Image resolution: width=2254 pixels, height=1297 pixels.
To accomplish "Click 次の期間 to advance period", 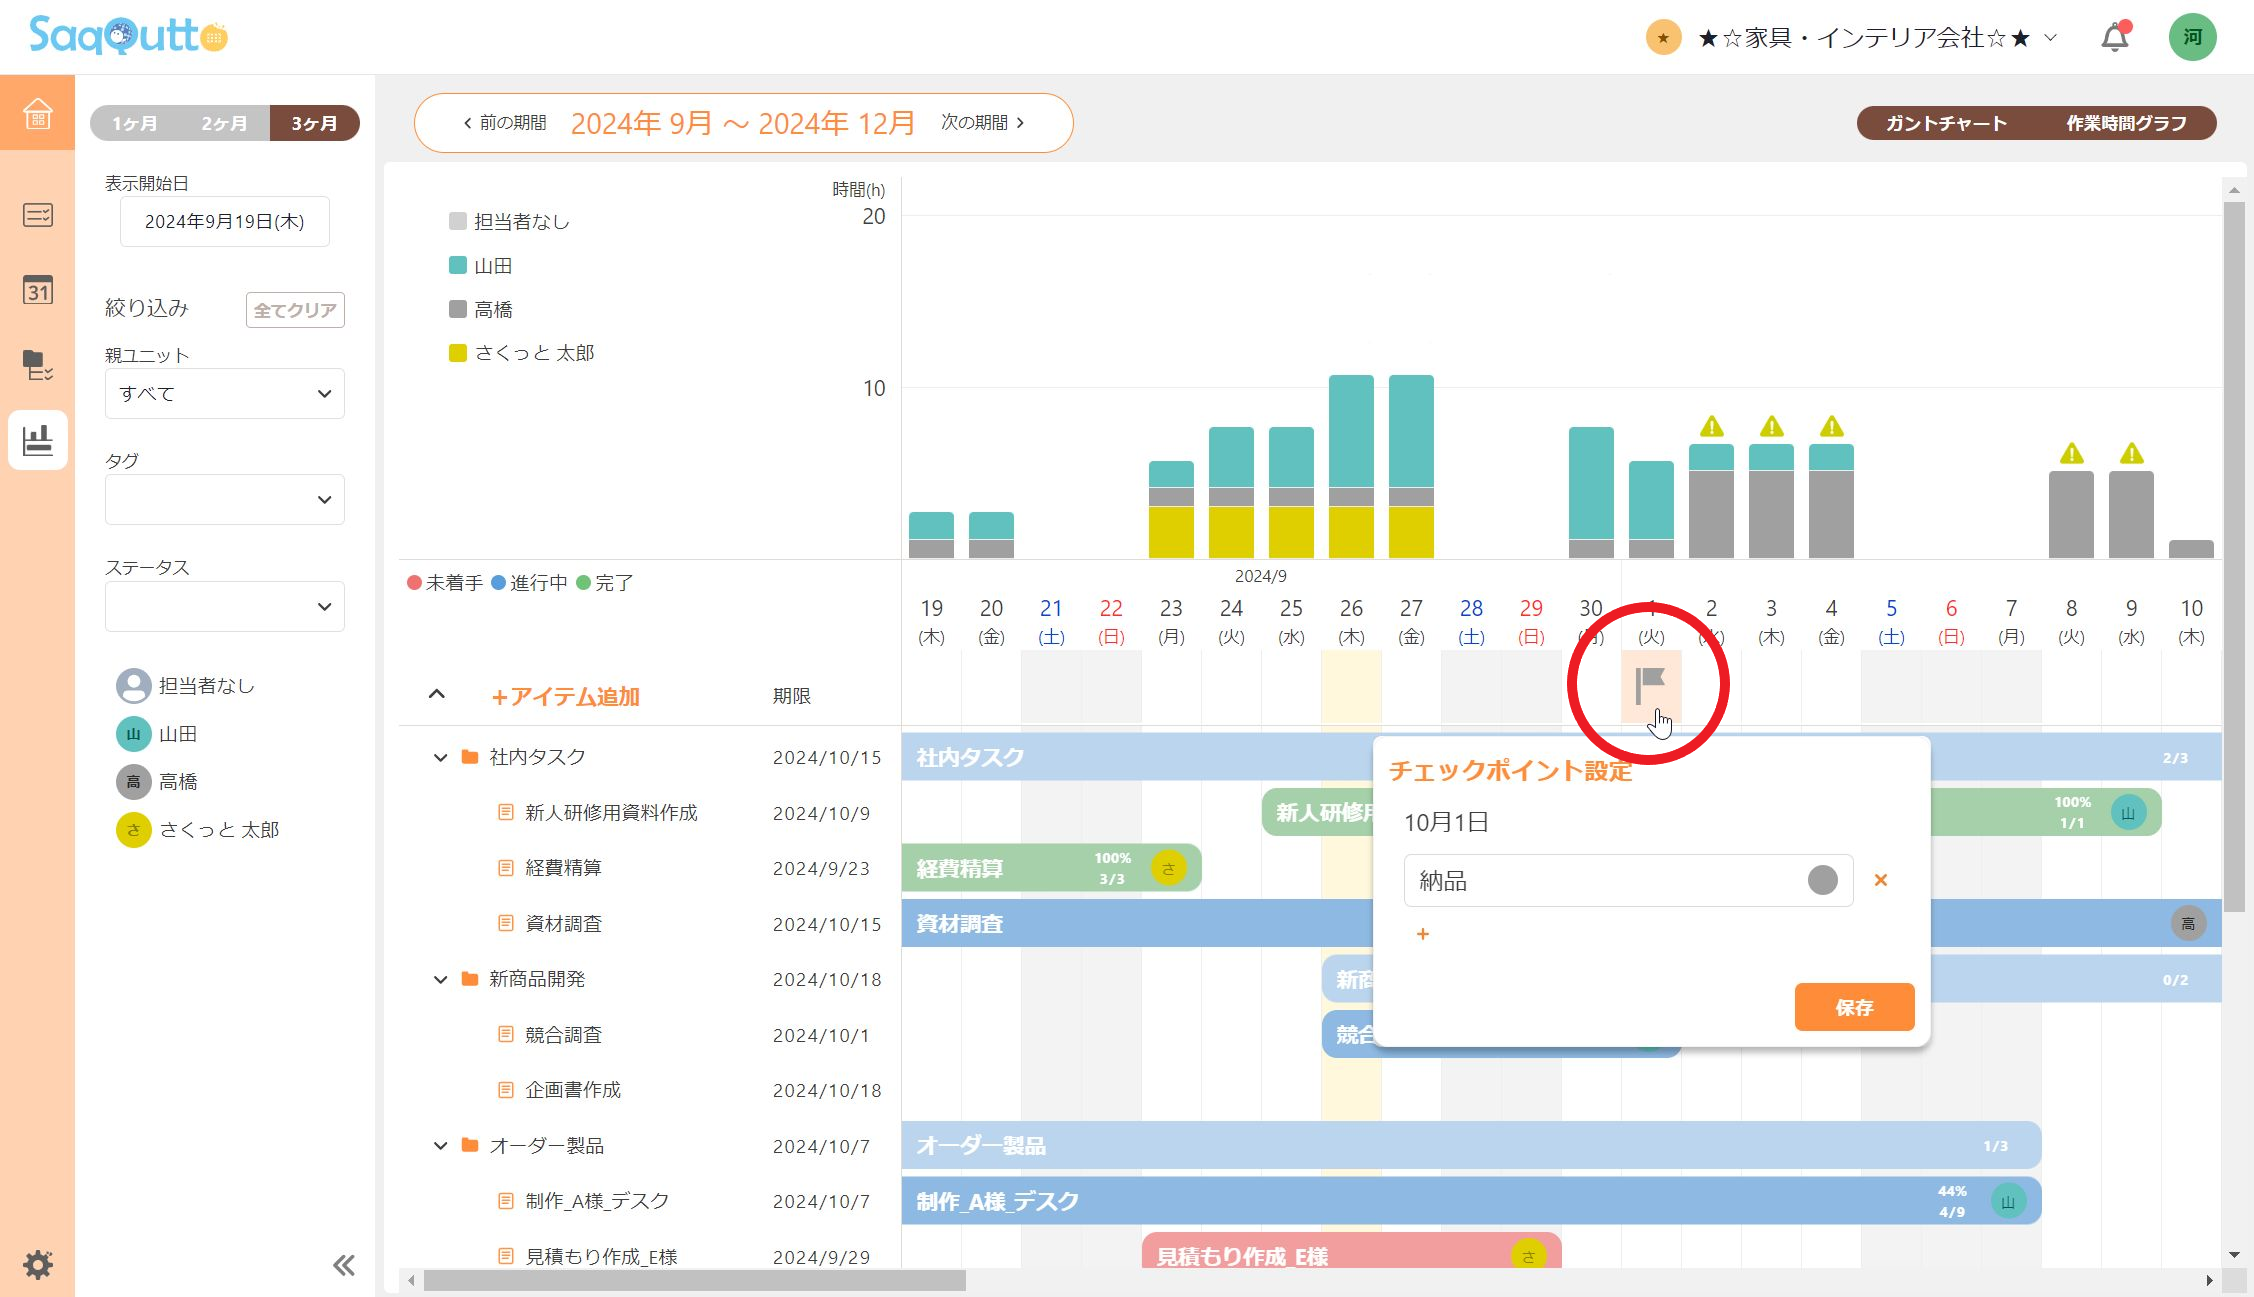I will pyautogui.click(x=982, y=122).
